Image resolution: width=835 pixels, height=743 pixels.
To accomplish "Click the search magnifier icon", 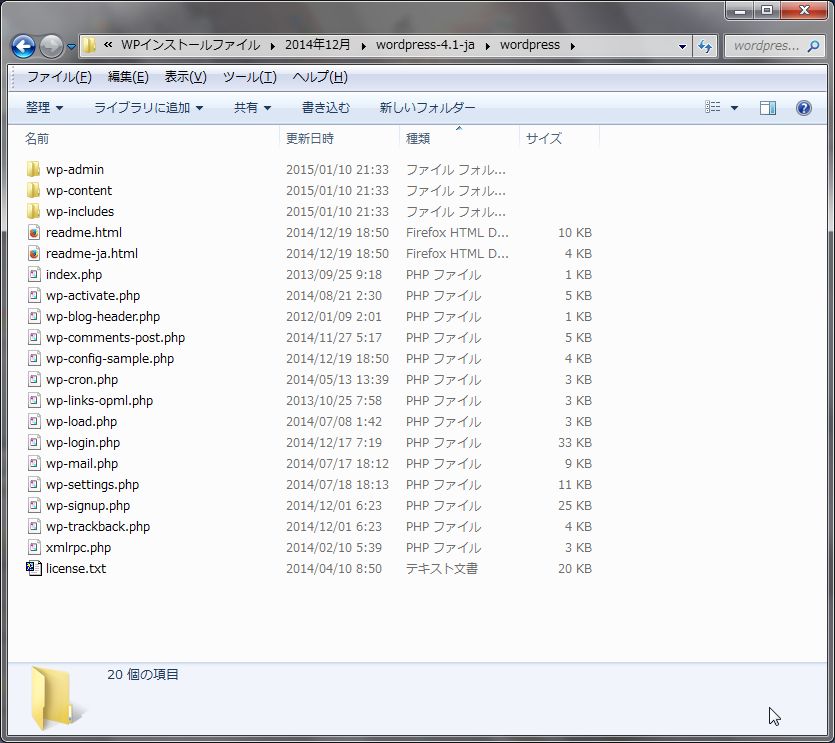I will 813,46.
